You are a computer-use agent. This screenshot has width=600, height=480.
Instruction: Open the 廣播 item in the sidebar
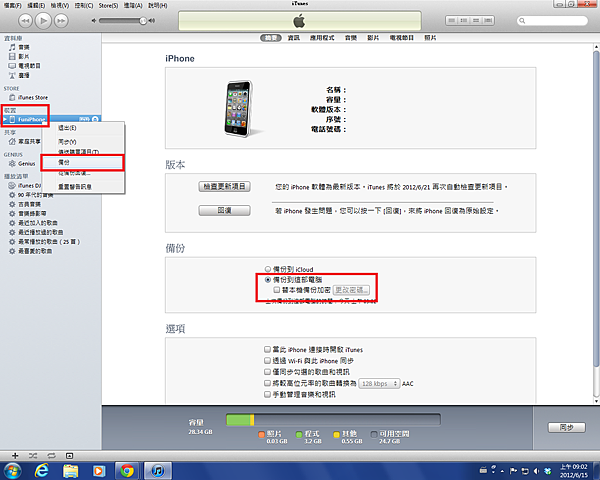[24, 75]
